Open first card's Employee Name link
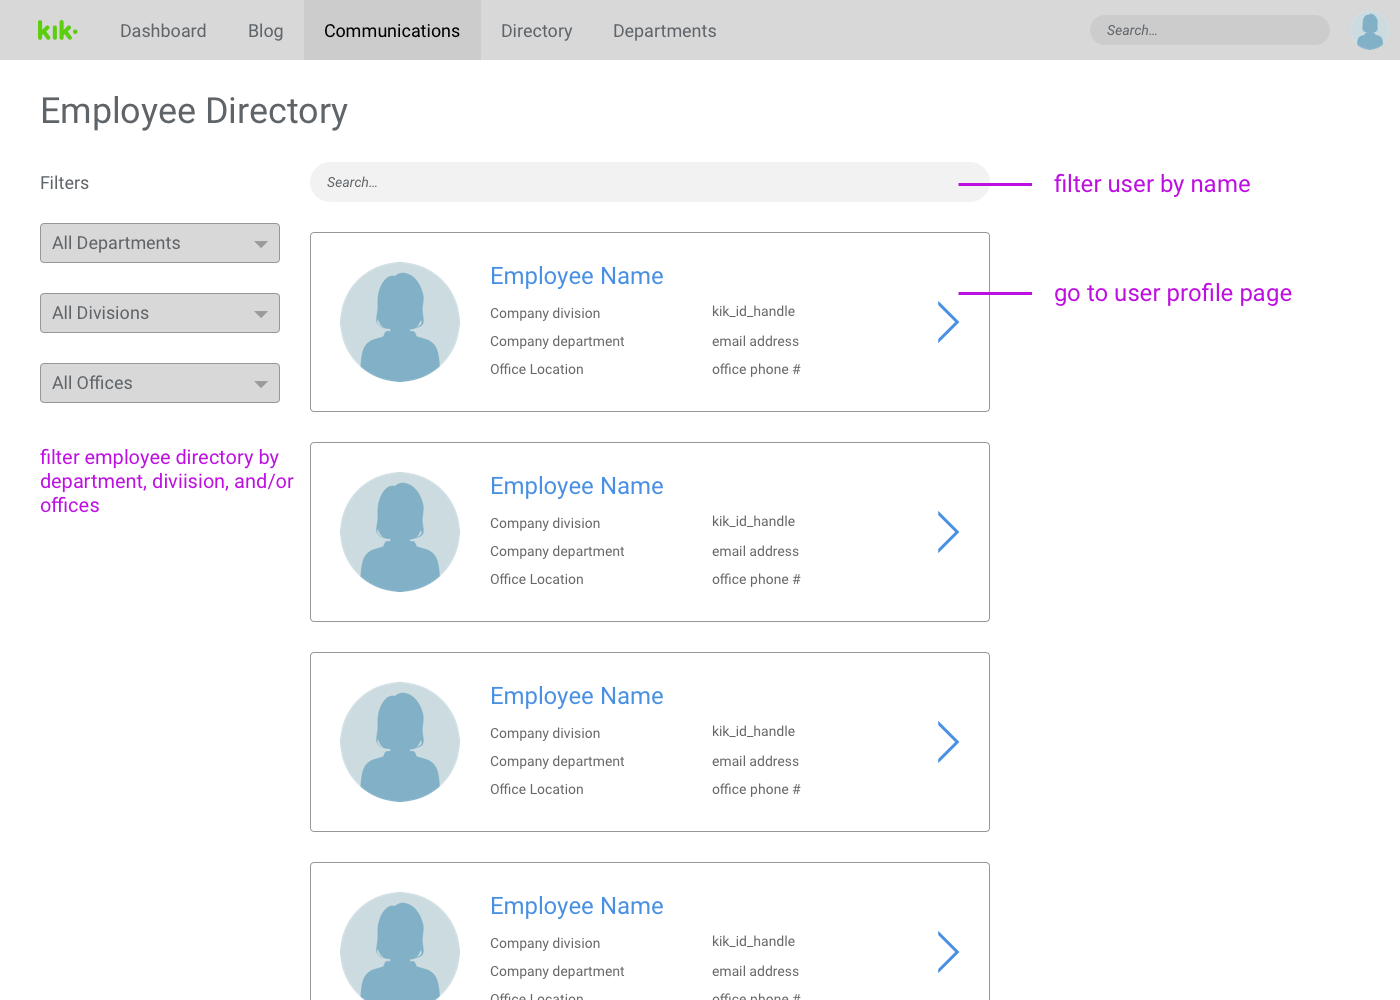This screenshot has height=1000, width=1400. coord(577,276)
